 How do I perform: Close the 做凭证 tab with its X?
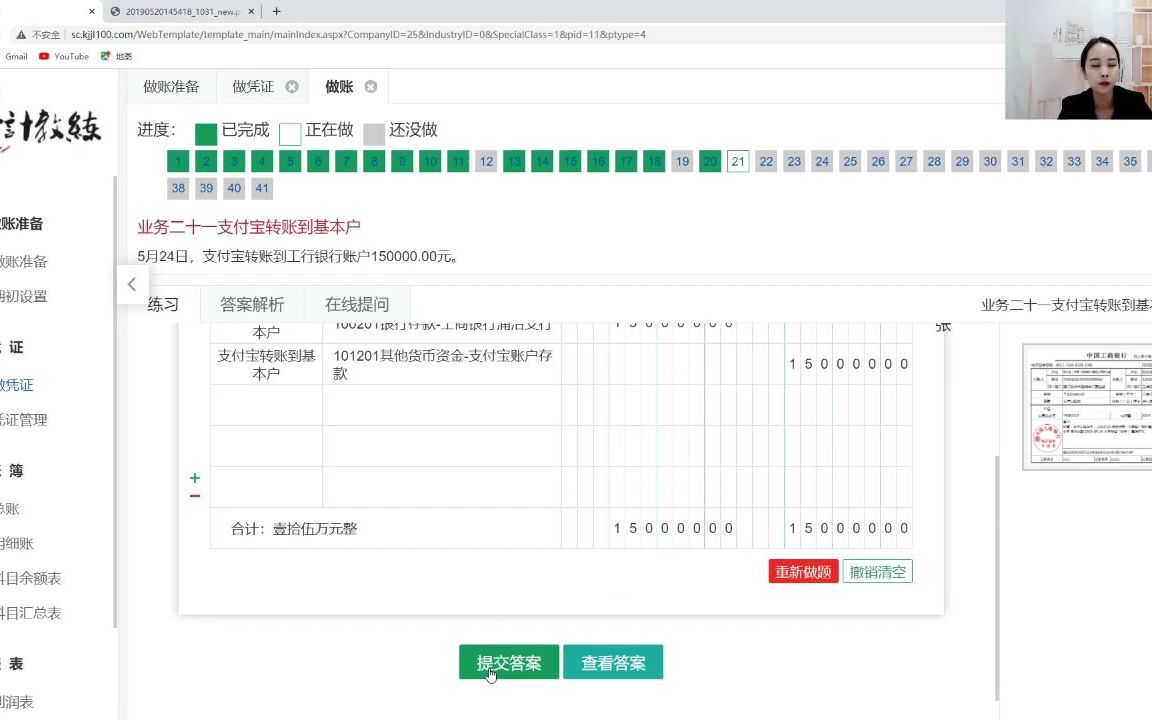(x=291, y=87)
